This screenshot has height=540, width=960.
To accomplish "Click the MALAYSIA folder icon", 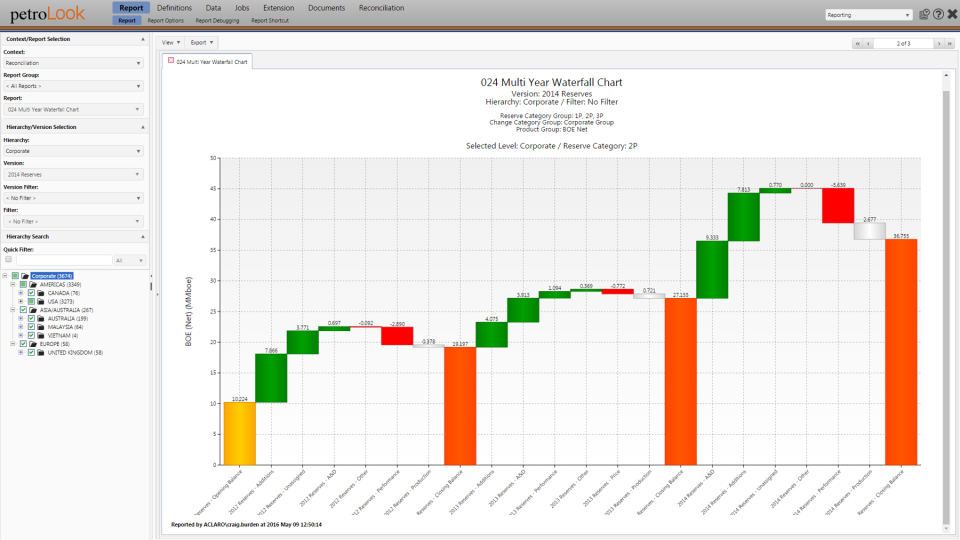I will coord(41,327).
